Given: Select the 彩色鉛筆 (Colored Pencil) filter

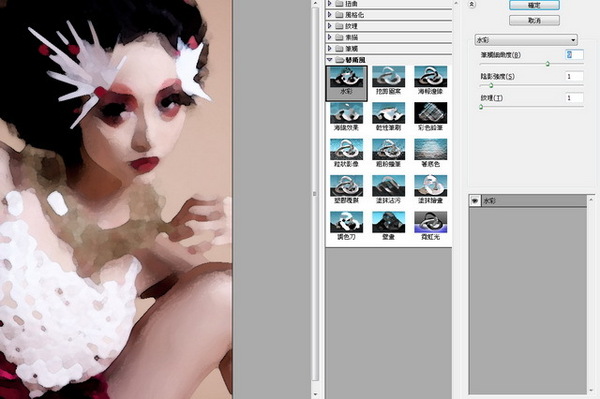Looking at the screenshot, I should [x=430, y=117].
